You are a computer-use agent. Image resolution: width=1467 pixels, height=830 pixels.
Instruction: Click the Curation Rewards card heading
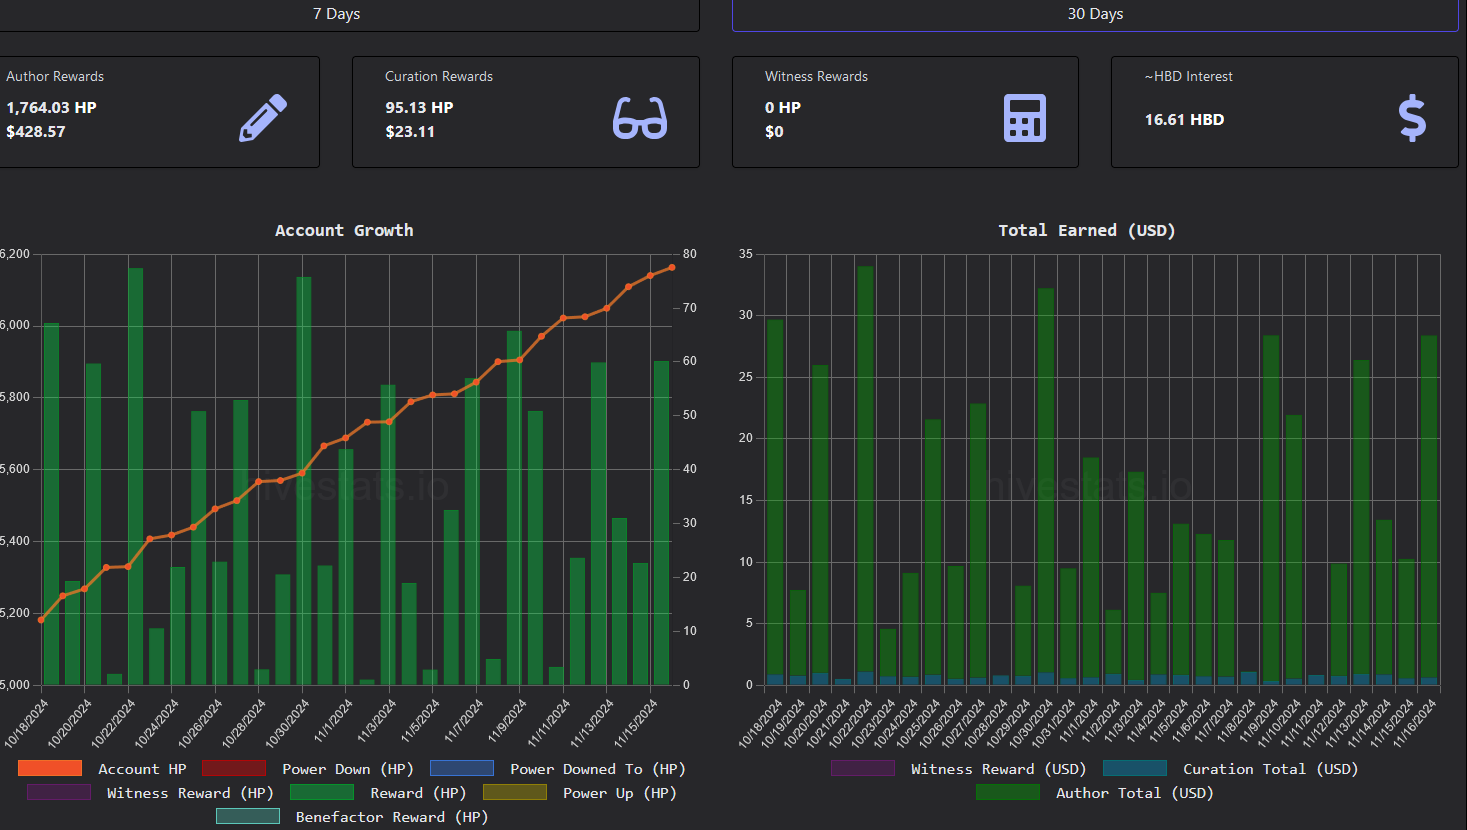click(439, 76)
